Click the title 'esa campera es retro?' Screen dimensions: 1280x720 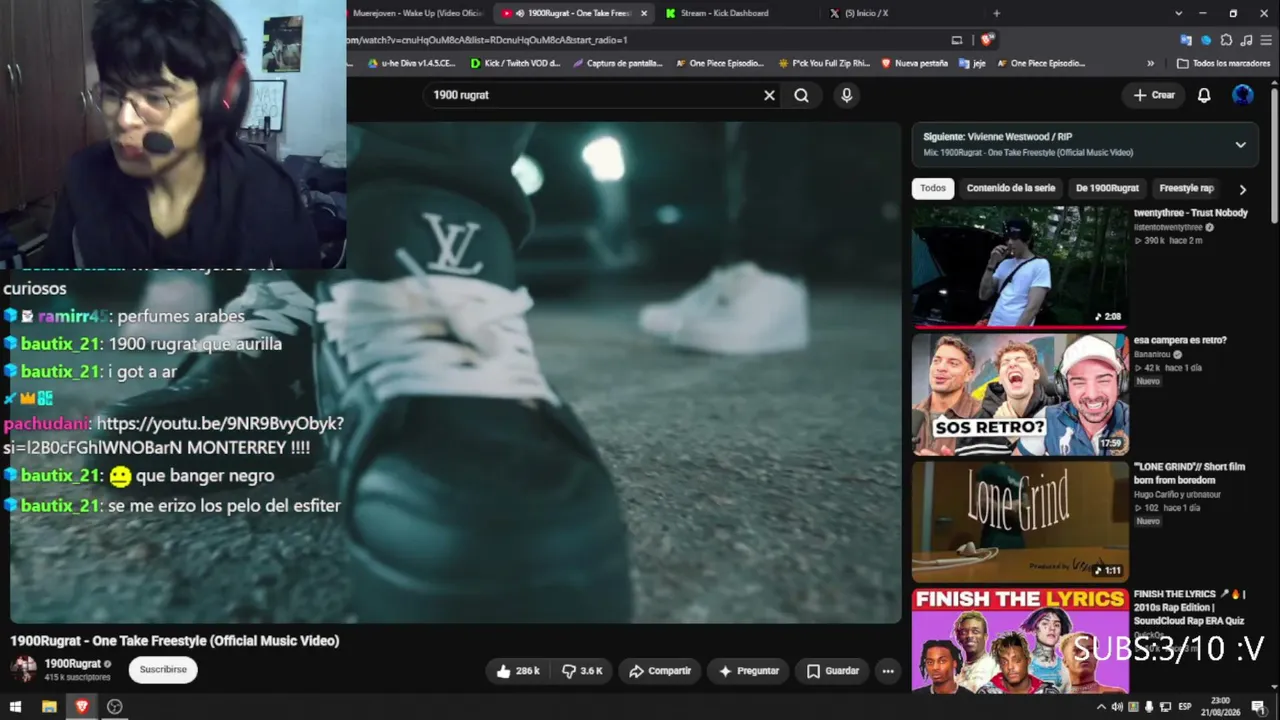pos(1180,340)
